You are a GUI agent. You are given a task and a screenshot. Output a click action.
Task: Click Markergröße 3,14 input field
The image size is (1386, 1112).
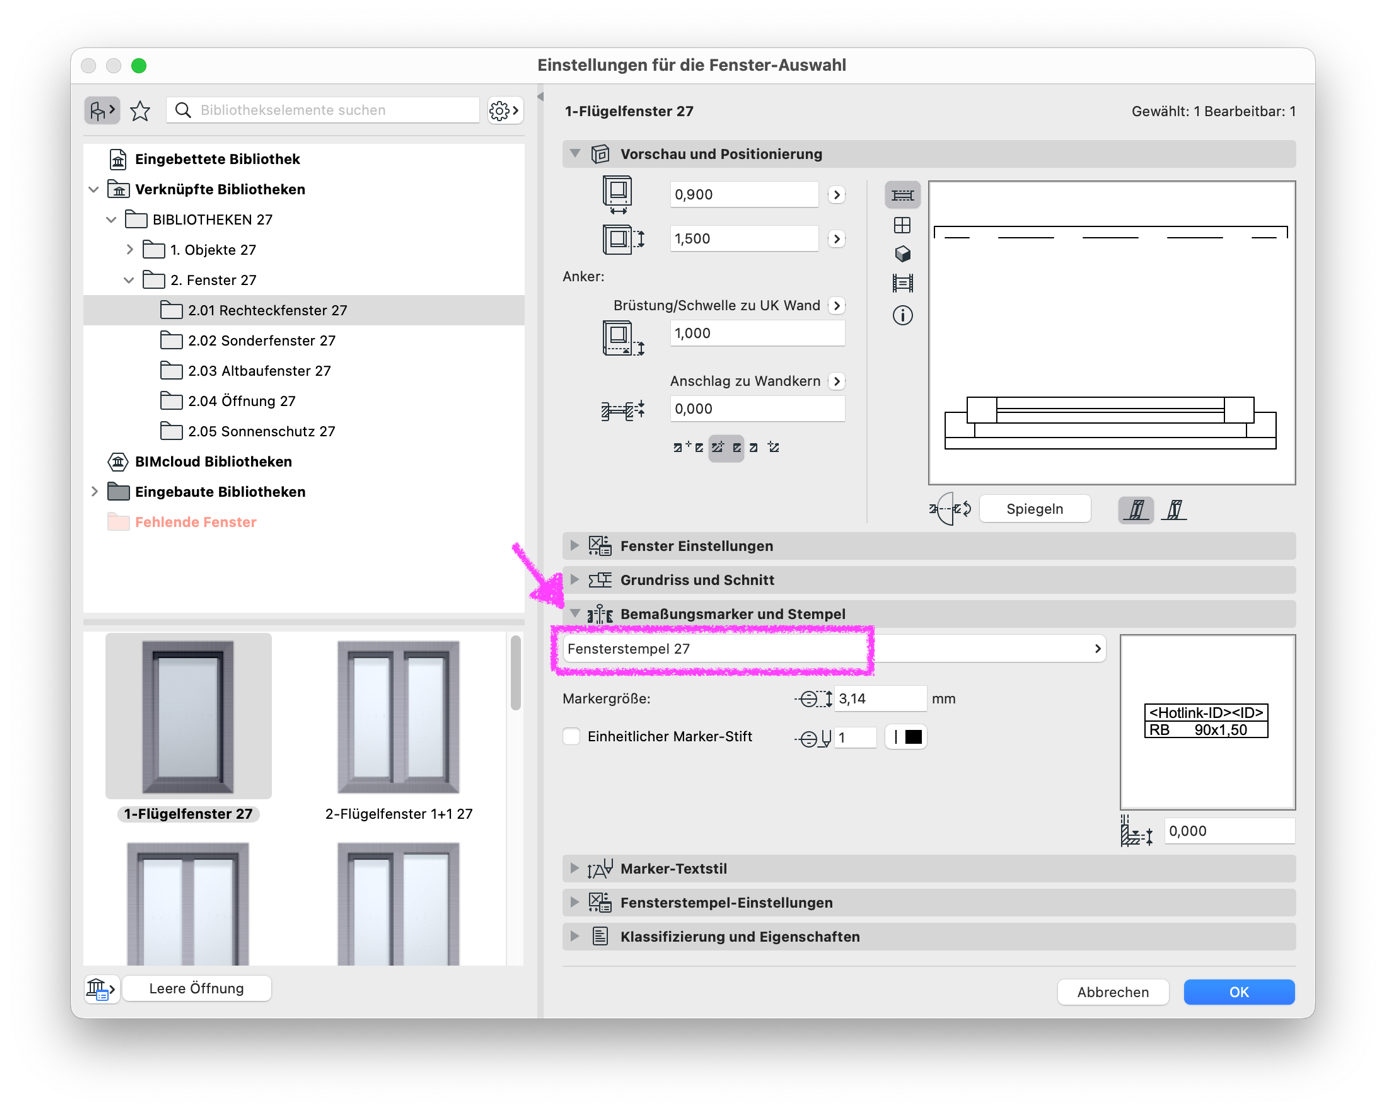(880, 699)
